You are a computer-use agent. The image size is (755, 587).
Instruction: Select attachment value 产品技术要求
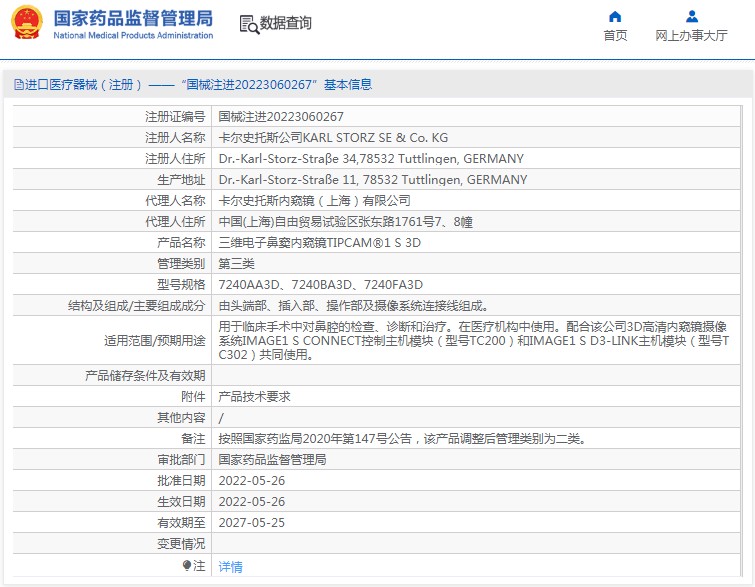(x=254, y=397)
